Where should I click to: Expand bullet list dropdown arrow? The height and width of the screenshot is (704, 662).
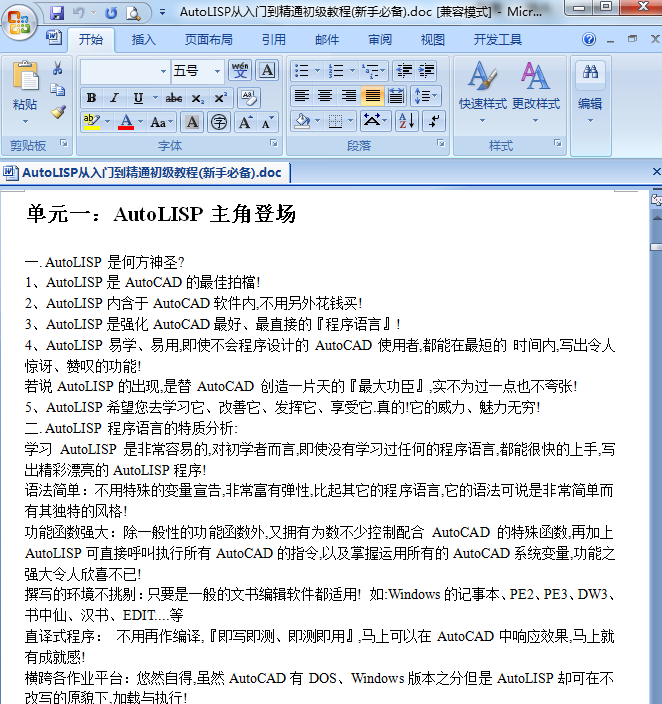317,70
